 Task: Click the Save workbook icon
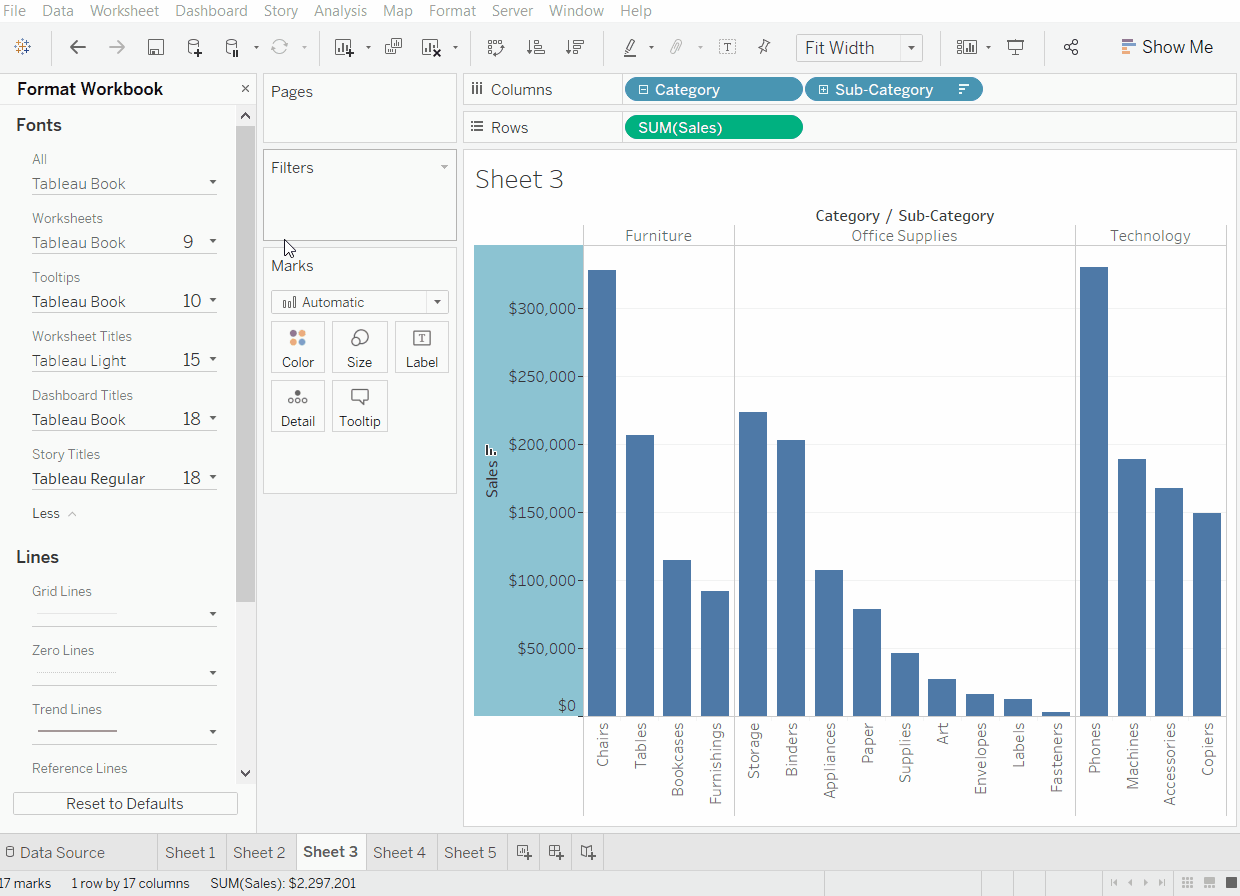155,47
